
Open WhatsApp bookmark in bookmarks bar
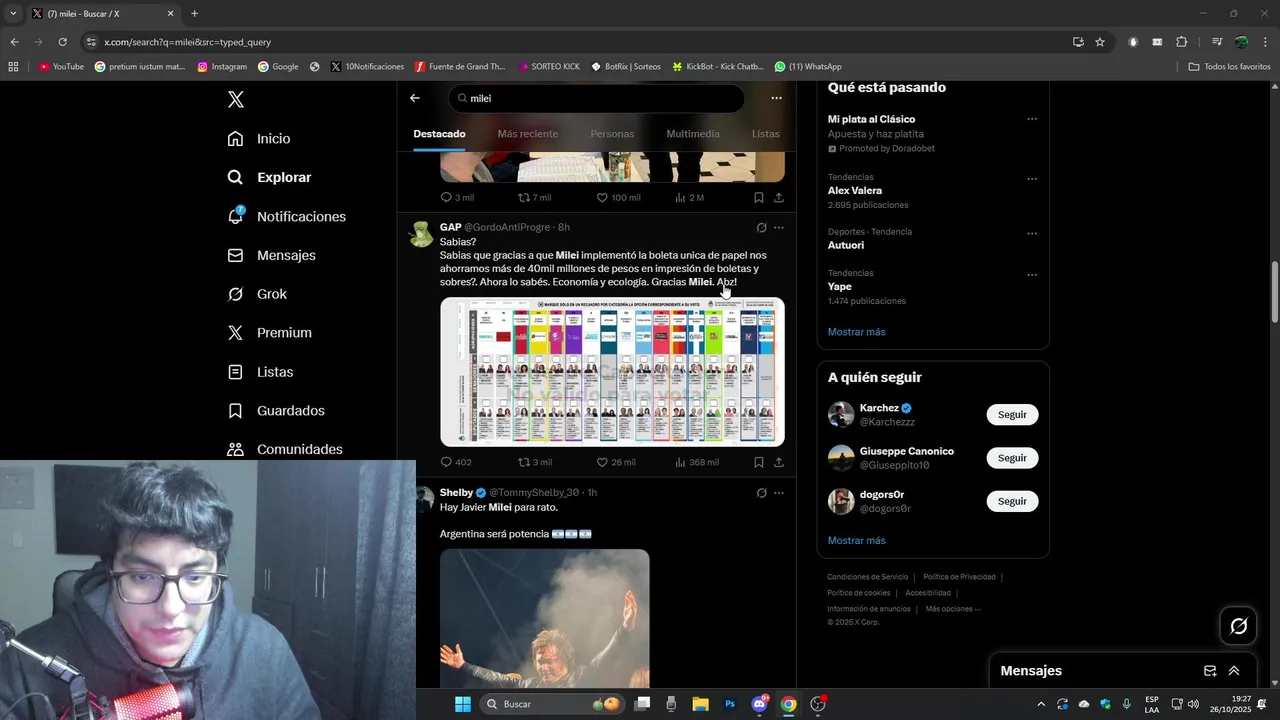point(808,67)
